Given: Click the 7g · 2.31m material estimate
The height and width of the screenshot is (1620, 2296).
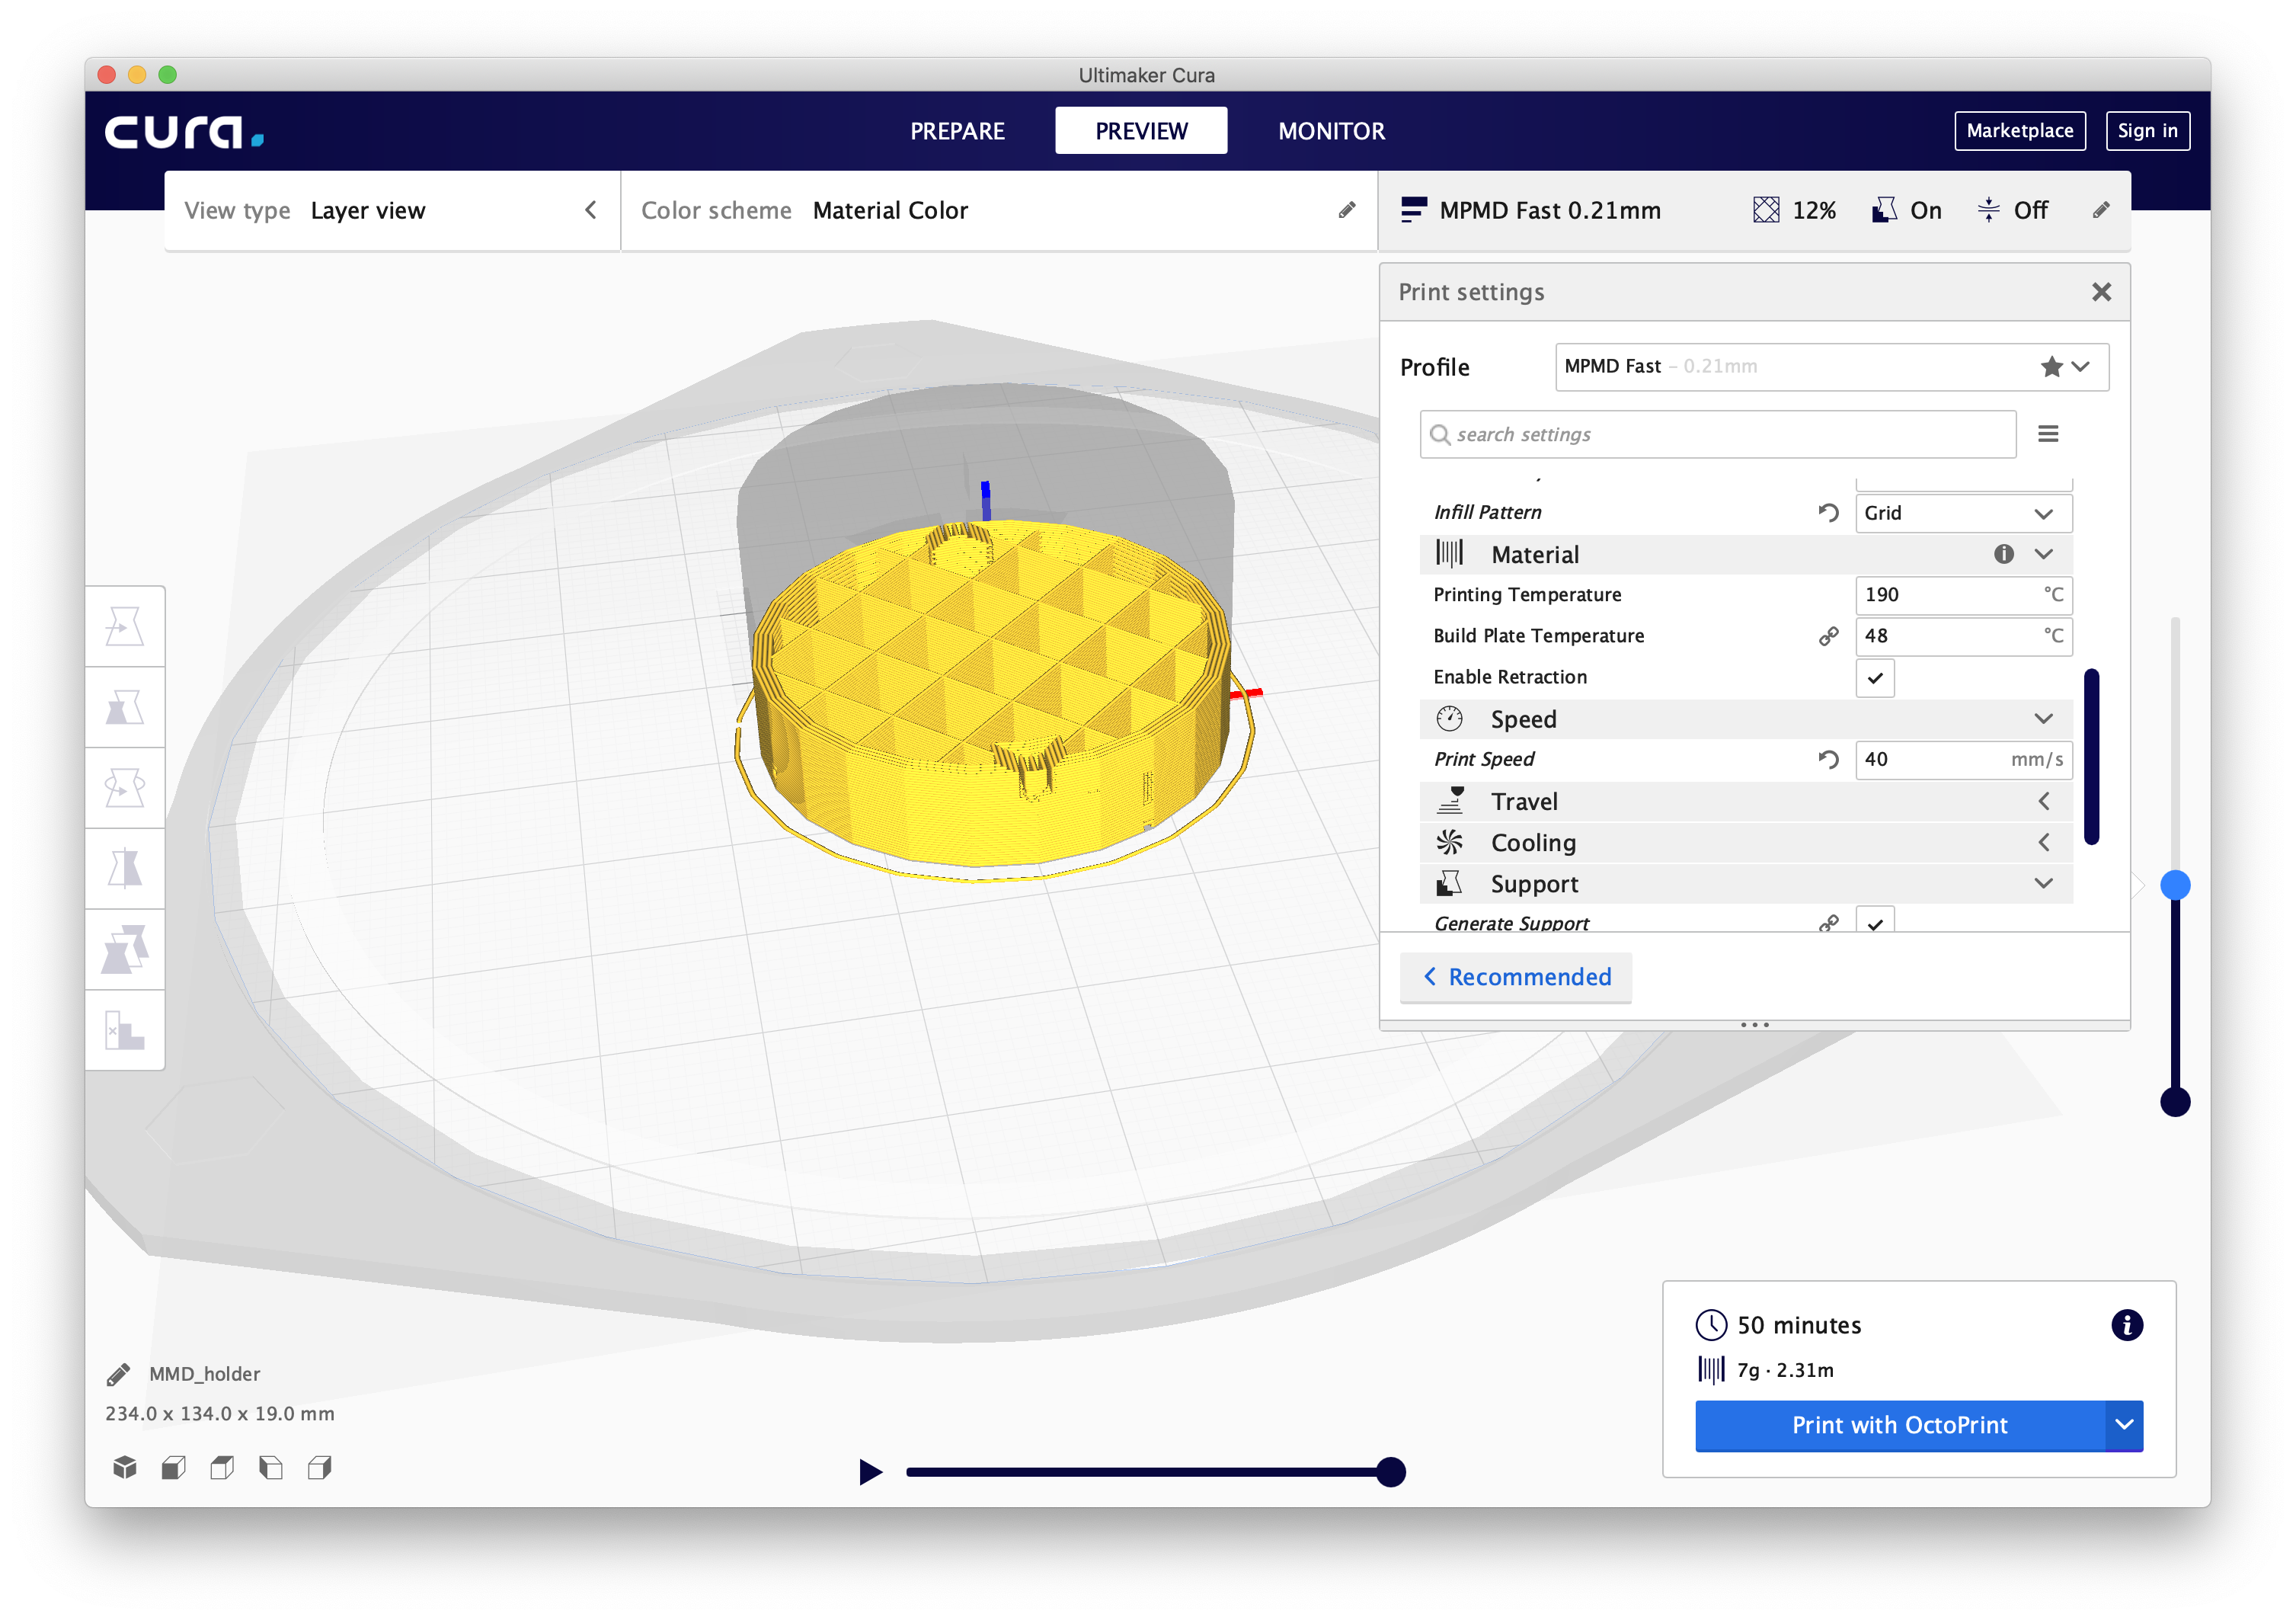Looking at the screenshot, I should pyautogui.click(x=1785, y=1371).
